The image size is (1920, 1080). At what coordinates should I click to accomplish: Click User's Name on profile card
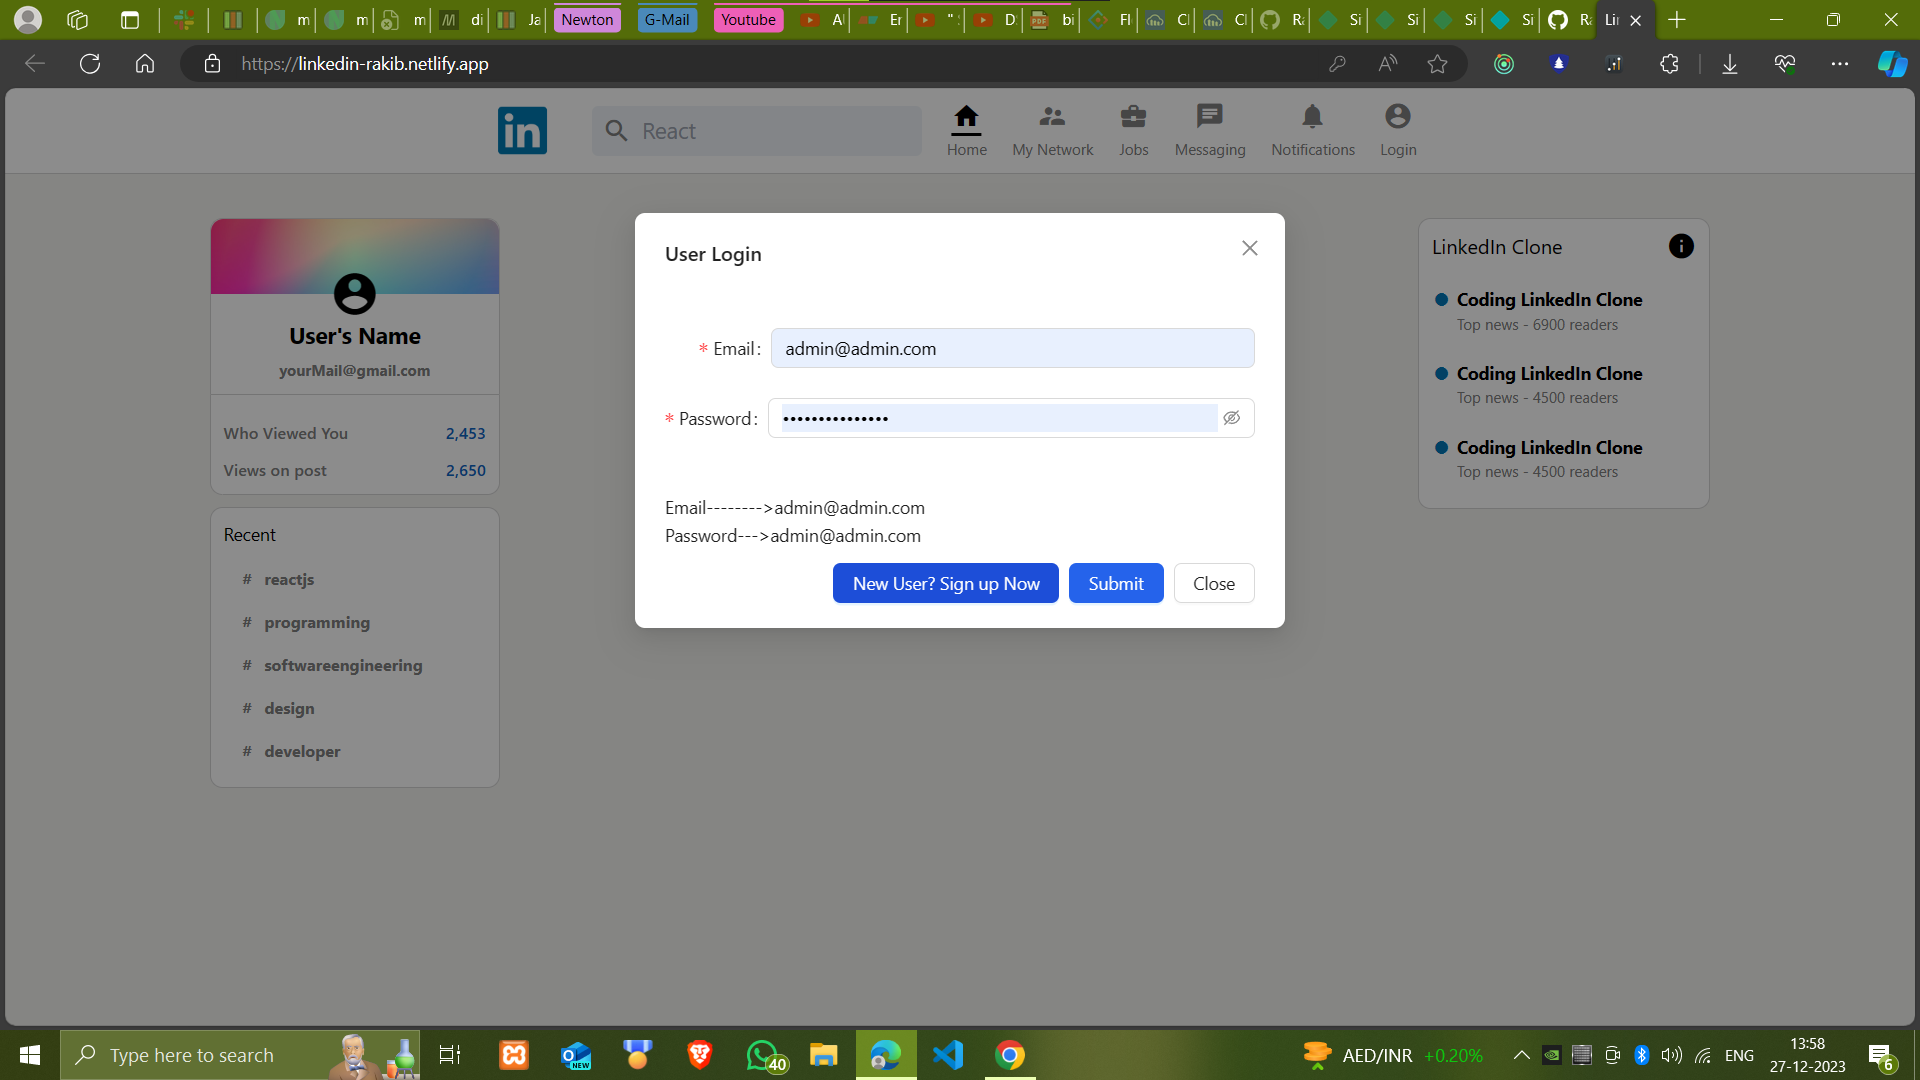click(354, 336)
